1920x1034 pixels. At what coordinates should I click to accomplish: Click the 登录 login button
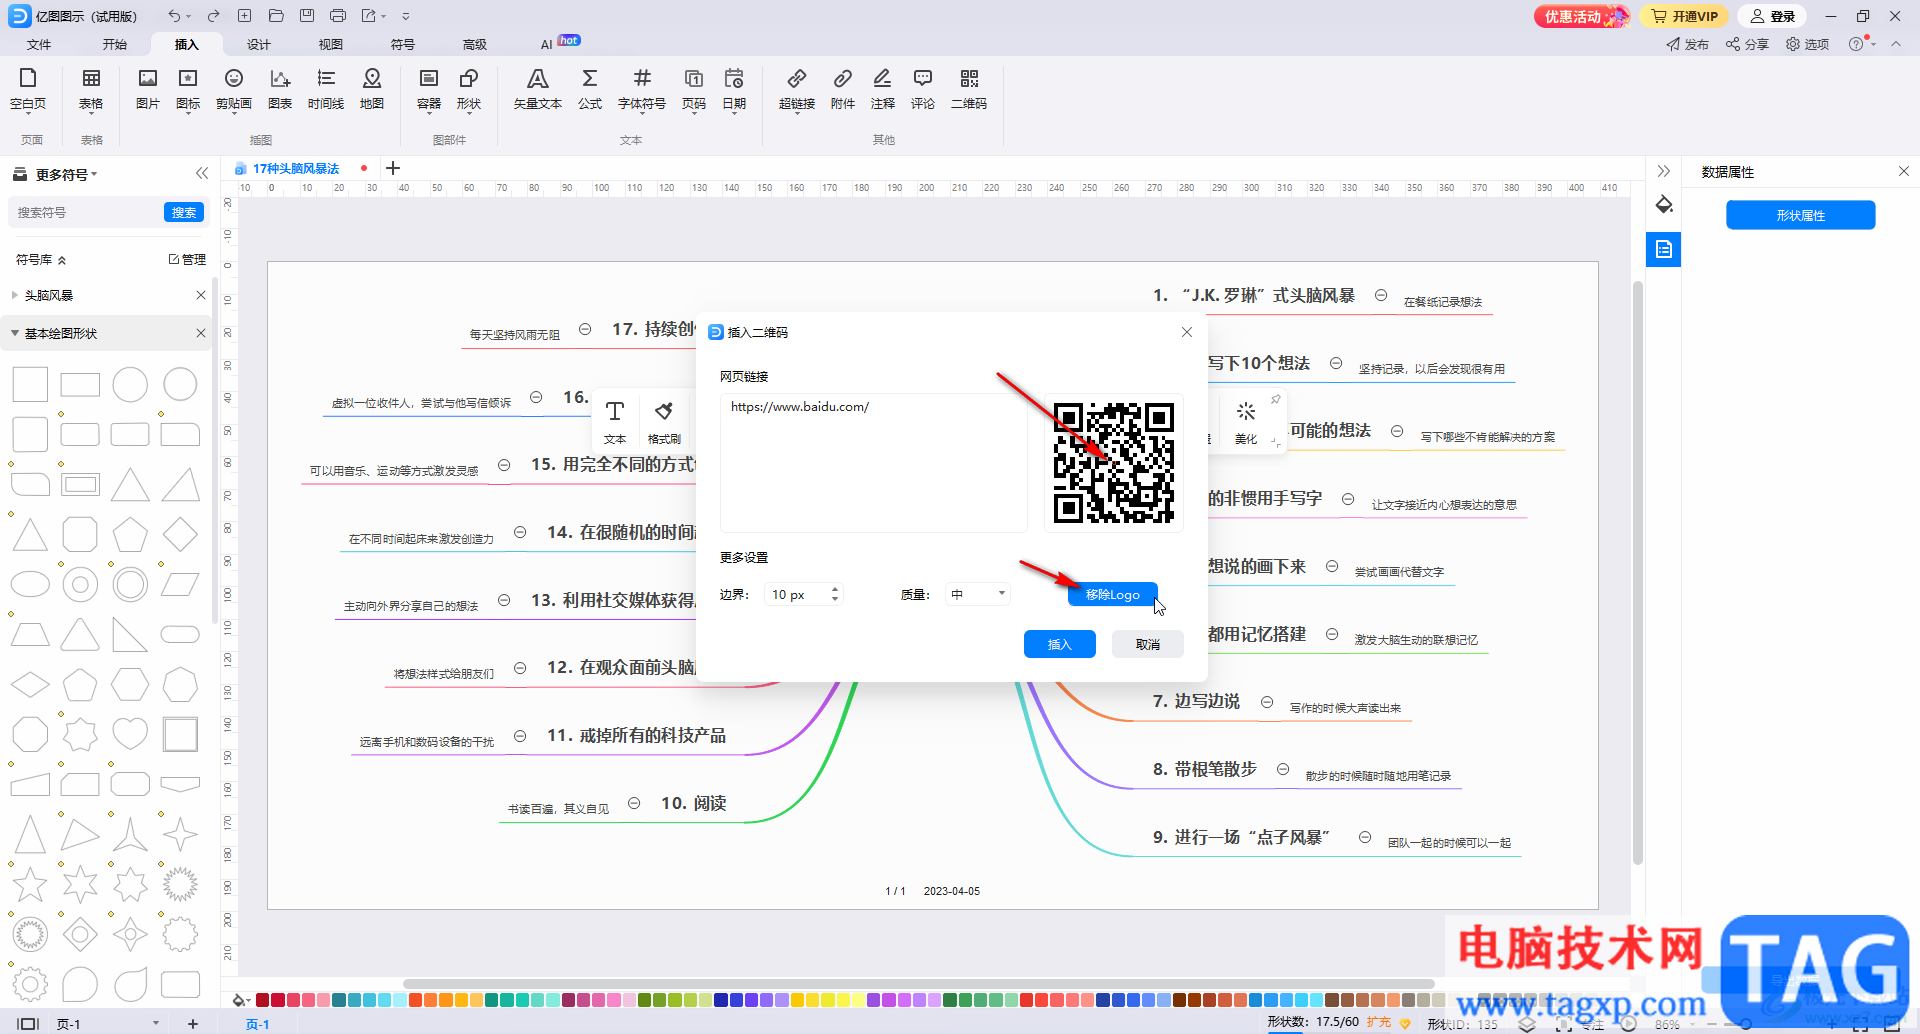coord(1773,16)
